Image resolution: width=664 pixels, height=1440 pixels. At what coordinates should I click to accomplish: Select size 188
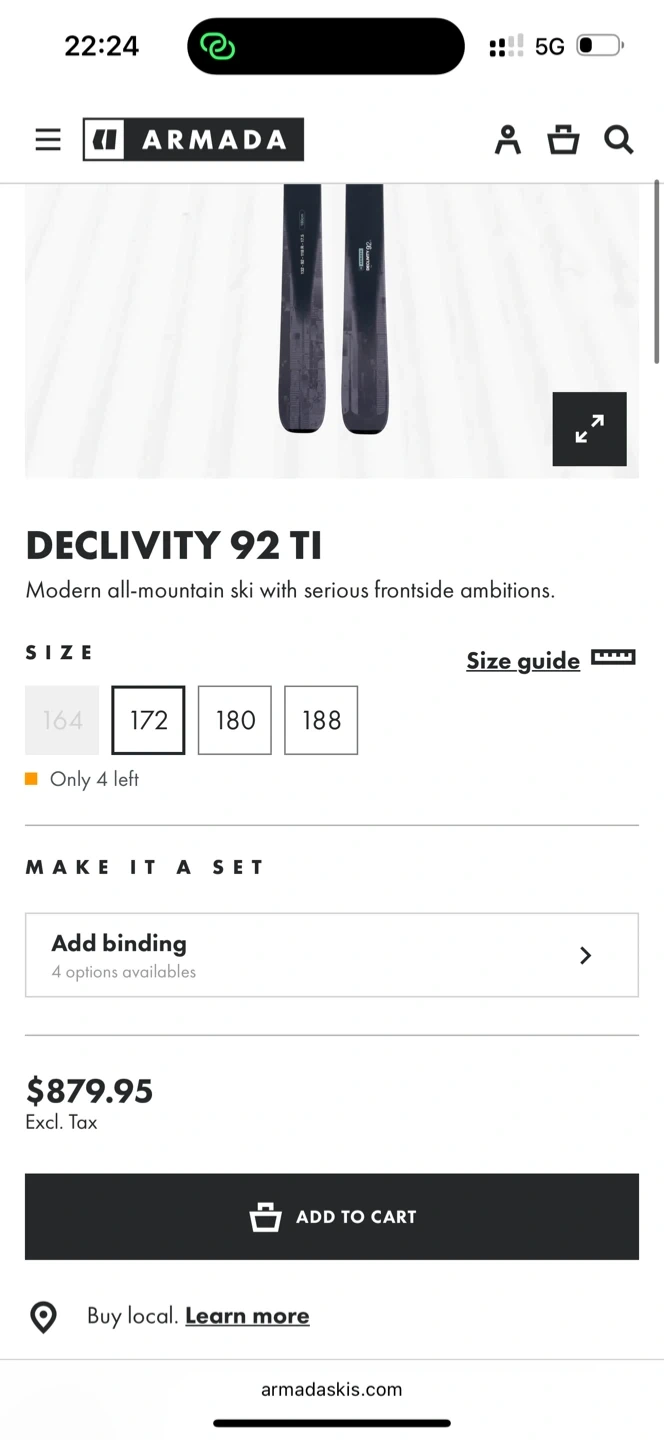pos(321,720)
